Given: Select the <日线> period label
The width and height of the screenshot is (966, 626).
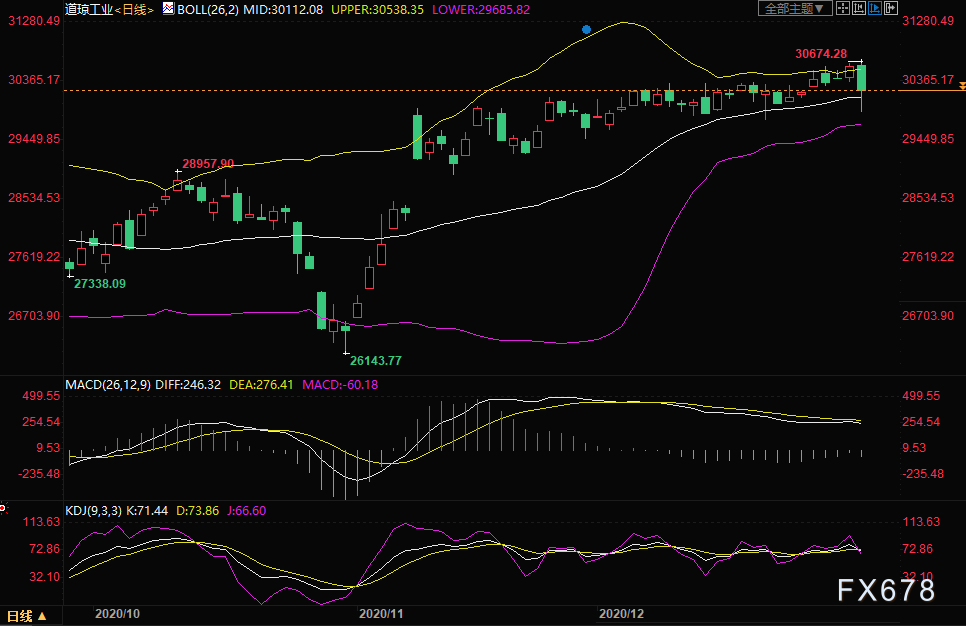Looking at the screenshot, I should [x=134, y=10].
